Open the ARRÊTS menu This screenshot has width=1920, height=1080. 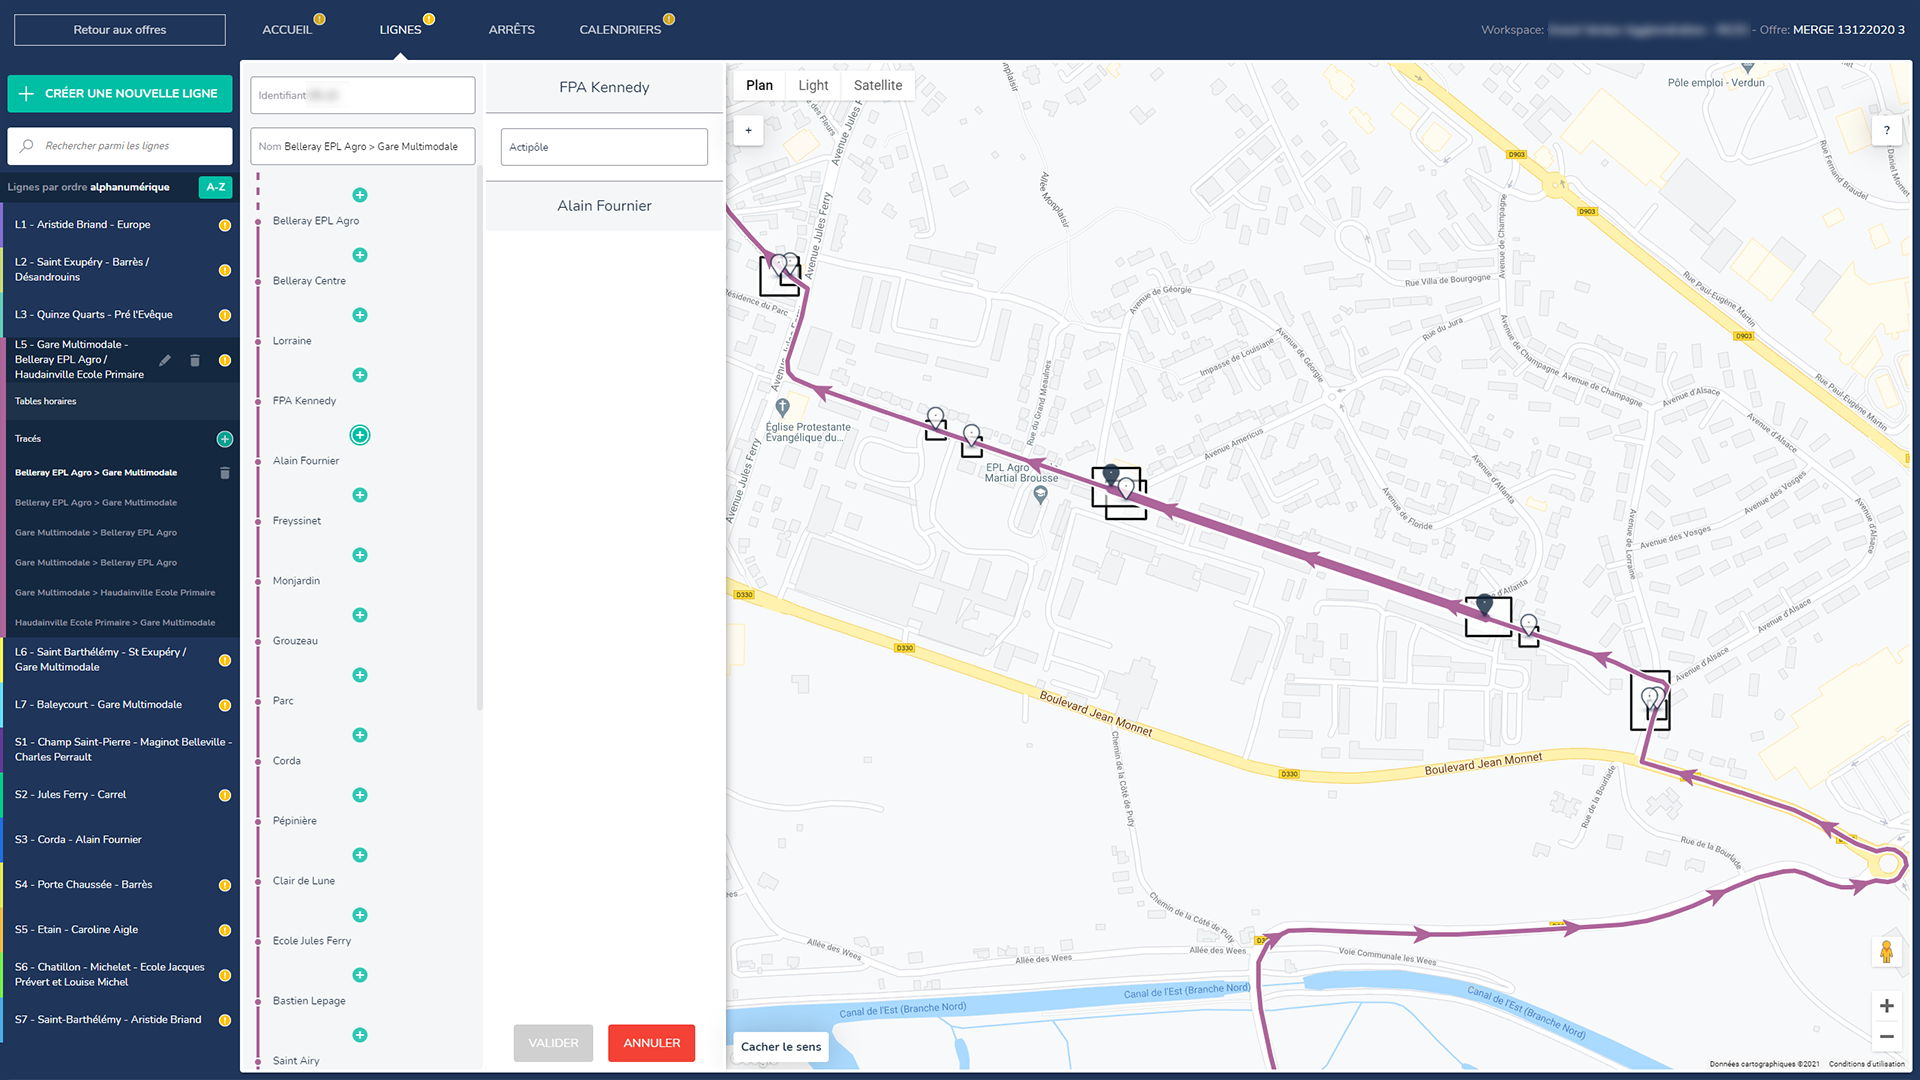[x=511, y=30]
